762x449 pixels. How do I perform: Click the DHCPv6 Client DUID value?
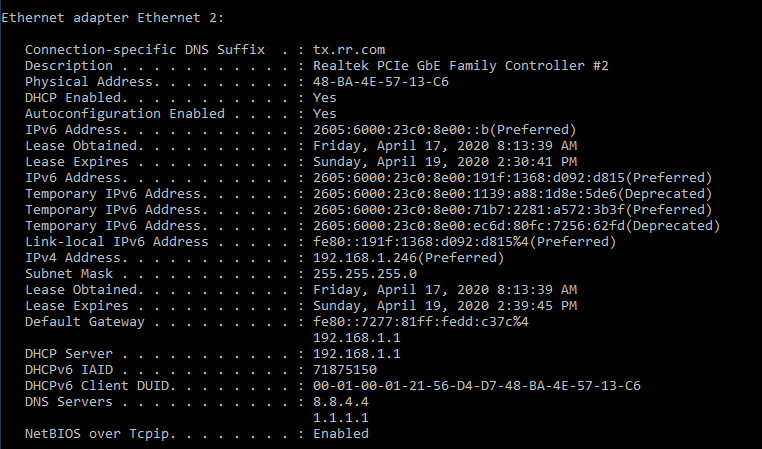tap(476, 385)
